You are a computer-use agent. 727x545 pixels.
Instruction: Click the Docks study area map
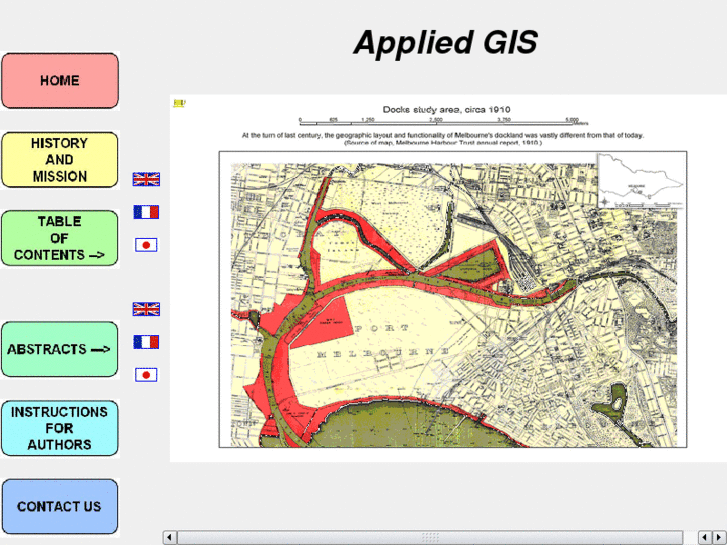[x=453, y=299]
